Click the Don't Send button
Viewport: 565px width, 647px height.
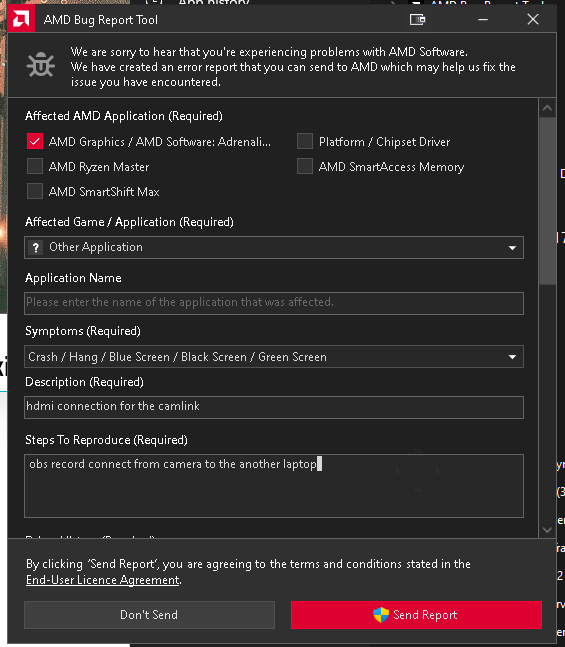click(149, 615)
